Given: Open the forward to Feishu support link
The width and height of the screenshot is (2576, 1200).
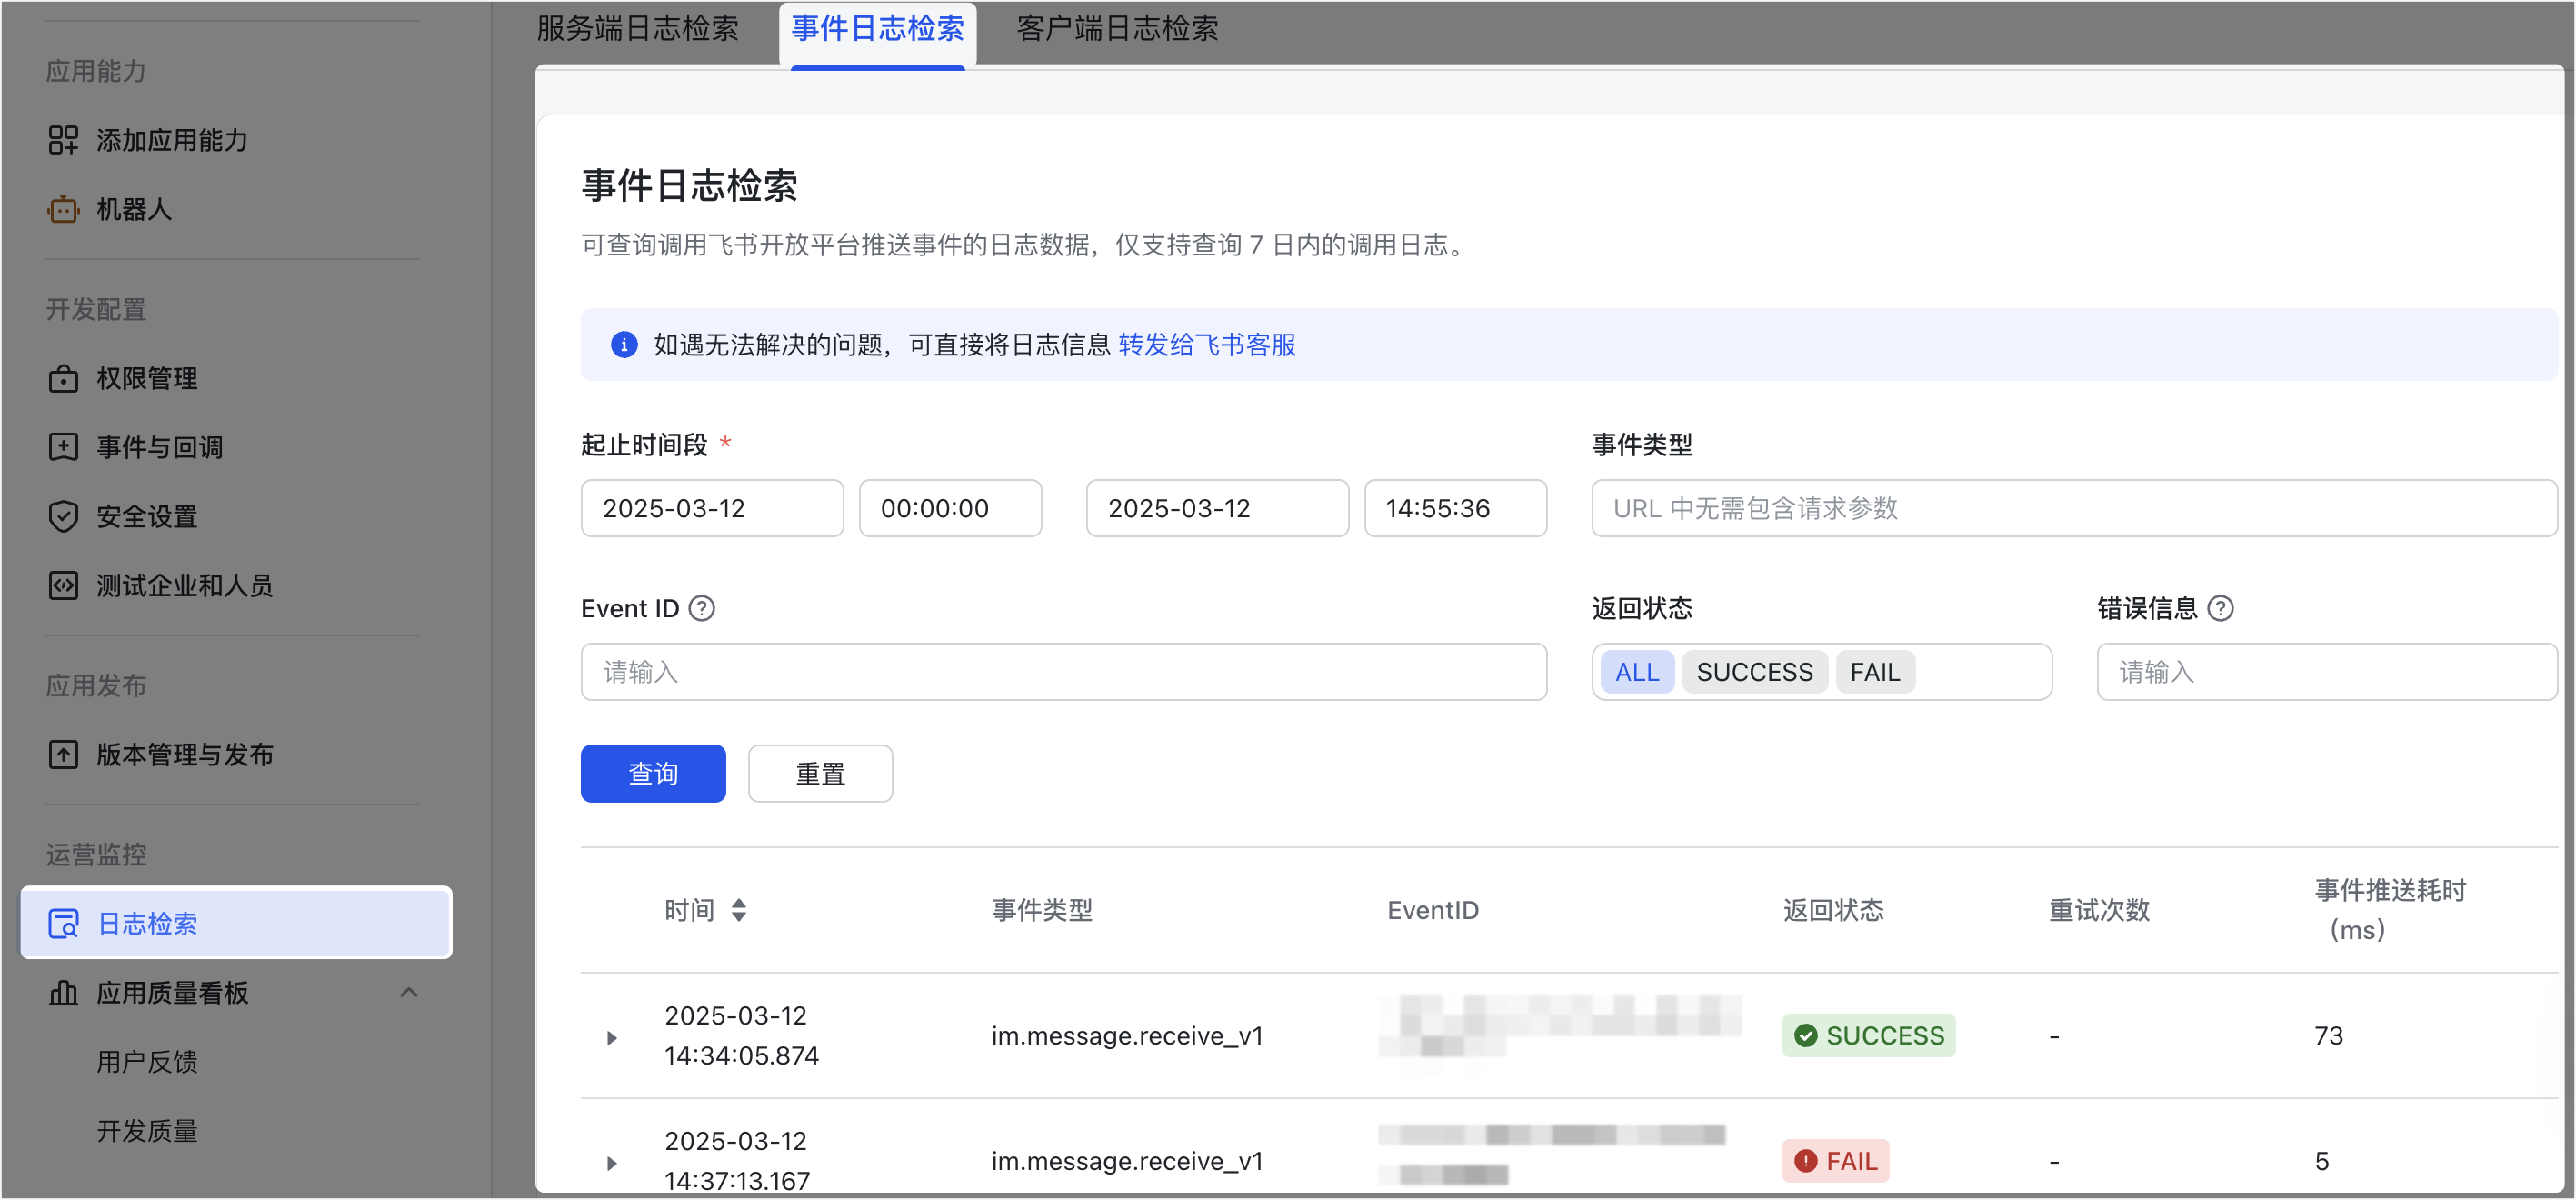Looking at the screenshot, I should coord(1206,345).
